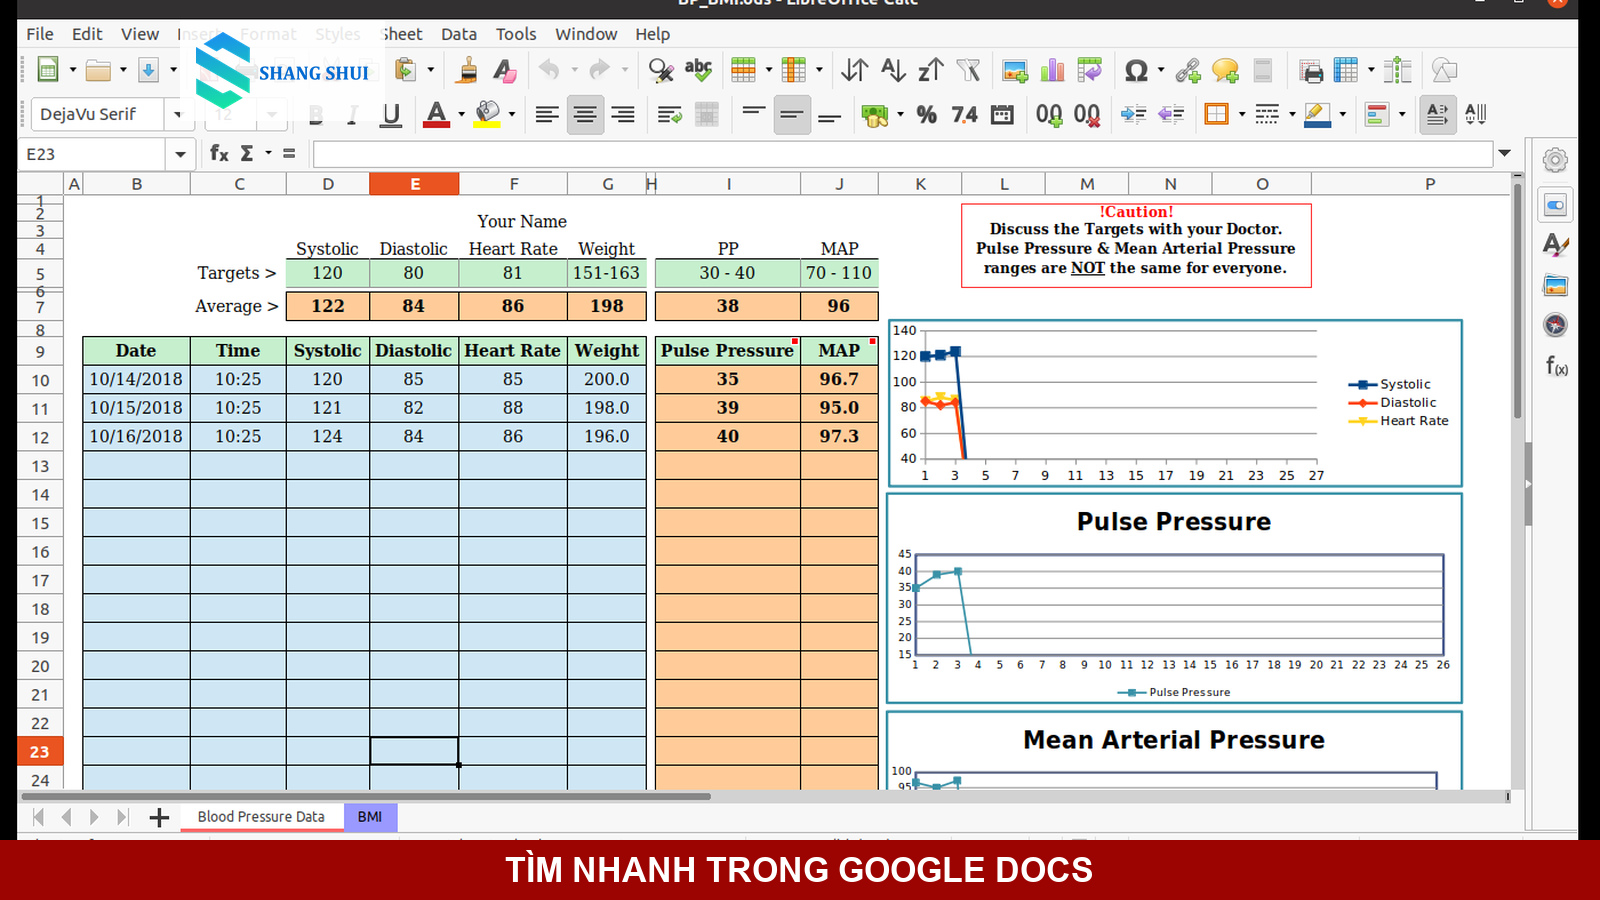Click the Save document icon
The height and width of the screenshot is (900, 1600).
click(x=148, y=70)
